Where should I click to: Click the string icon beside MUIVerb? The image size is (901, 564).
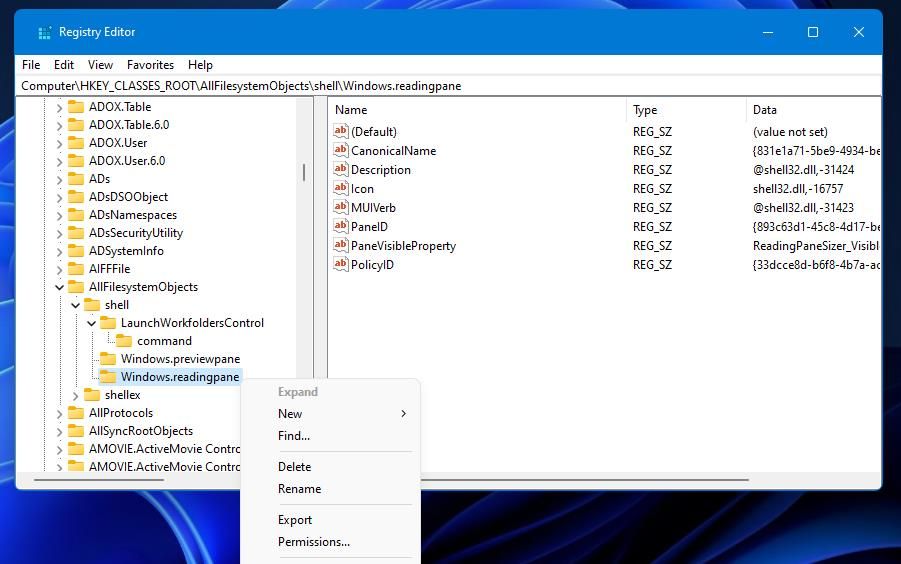pyautogui.click(x=341, y=207)
